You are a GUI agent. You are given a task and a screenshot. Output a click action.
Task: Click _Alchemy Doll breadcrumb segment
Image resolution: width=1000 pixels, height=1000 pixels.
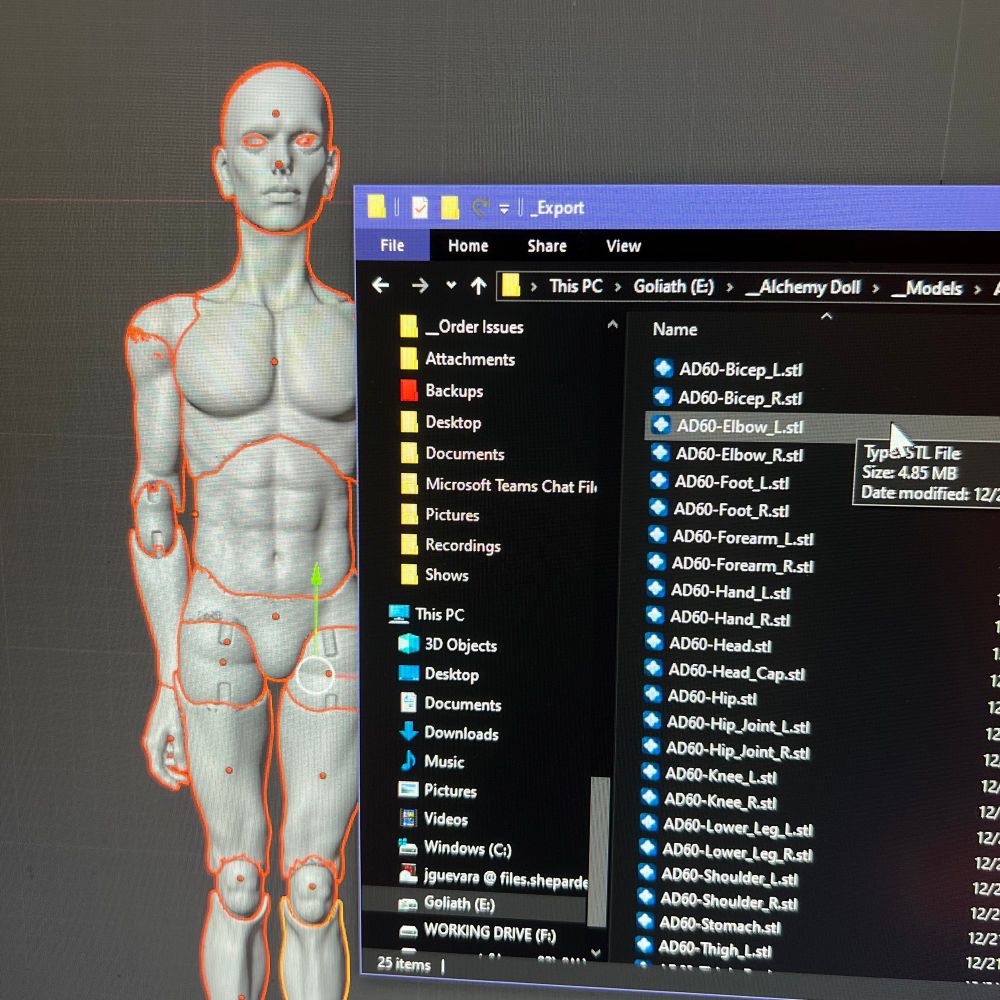[803, 288]
